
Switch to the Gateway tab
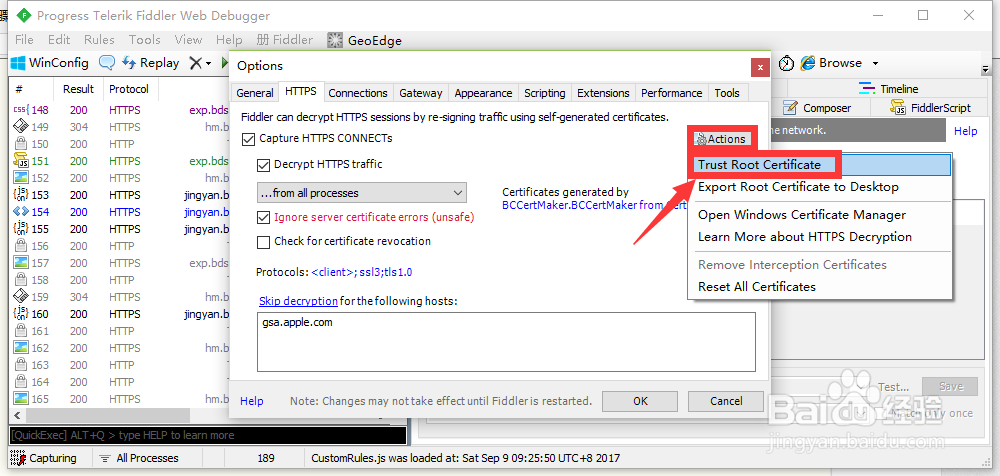[x=420, y=93]
